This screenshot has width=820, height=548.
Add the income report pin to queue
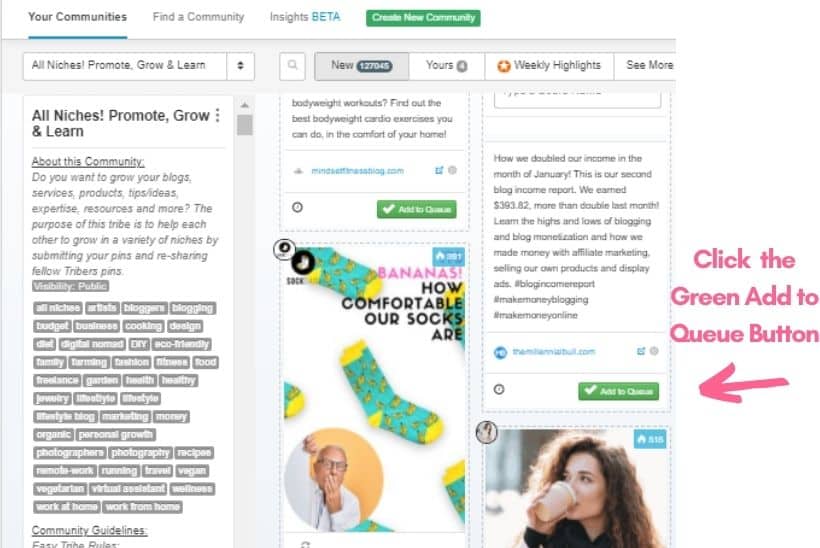tap(619, 391)
